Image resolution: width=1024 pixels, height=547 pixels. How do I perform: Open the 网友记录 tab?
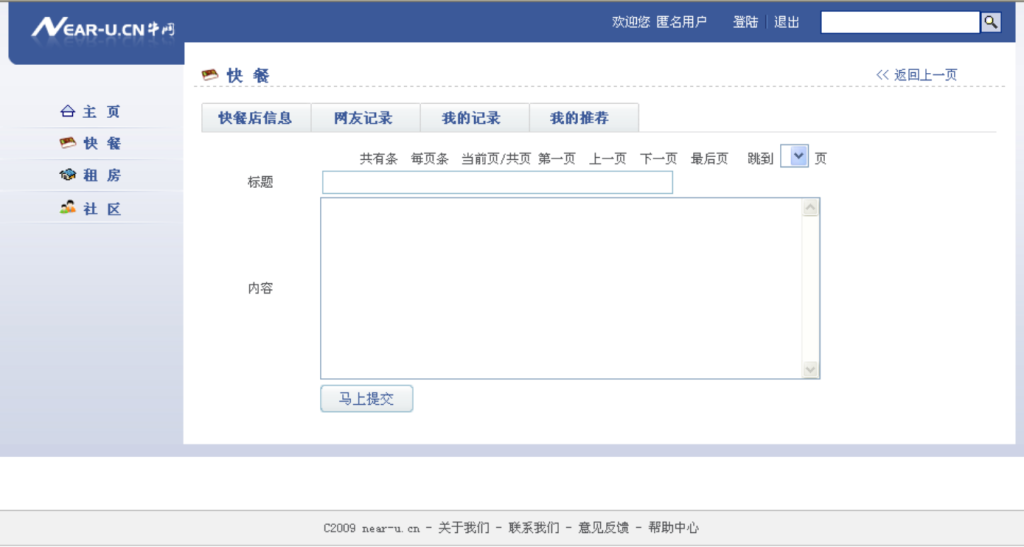(x=364, y=118)
